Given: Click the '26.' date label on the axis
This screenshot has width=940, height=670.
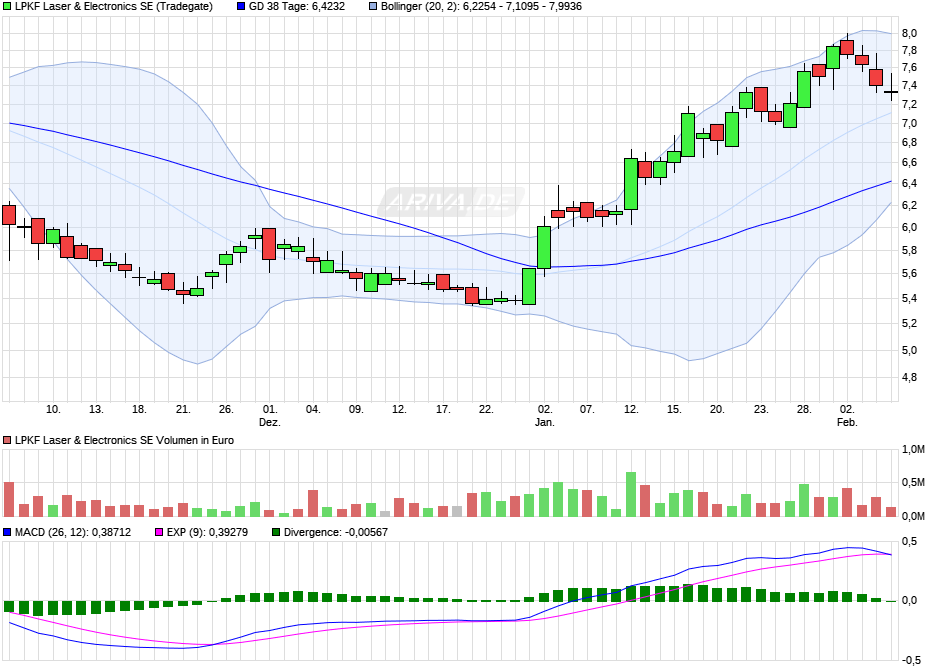Looking at the screenshot, I should [x=226, y=409].
